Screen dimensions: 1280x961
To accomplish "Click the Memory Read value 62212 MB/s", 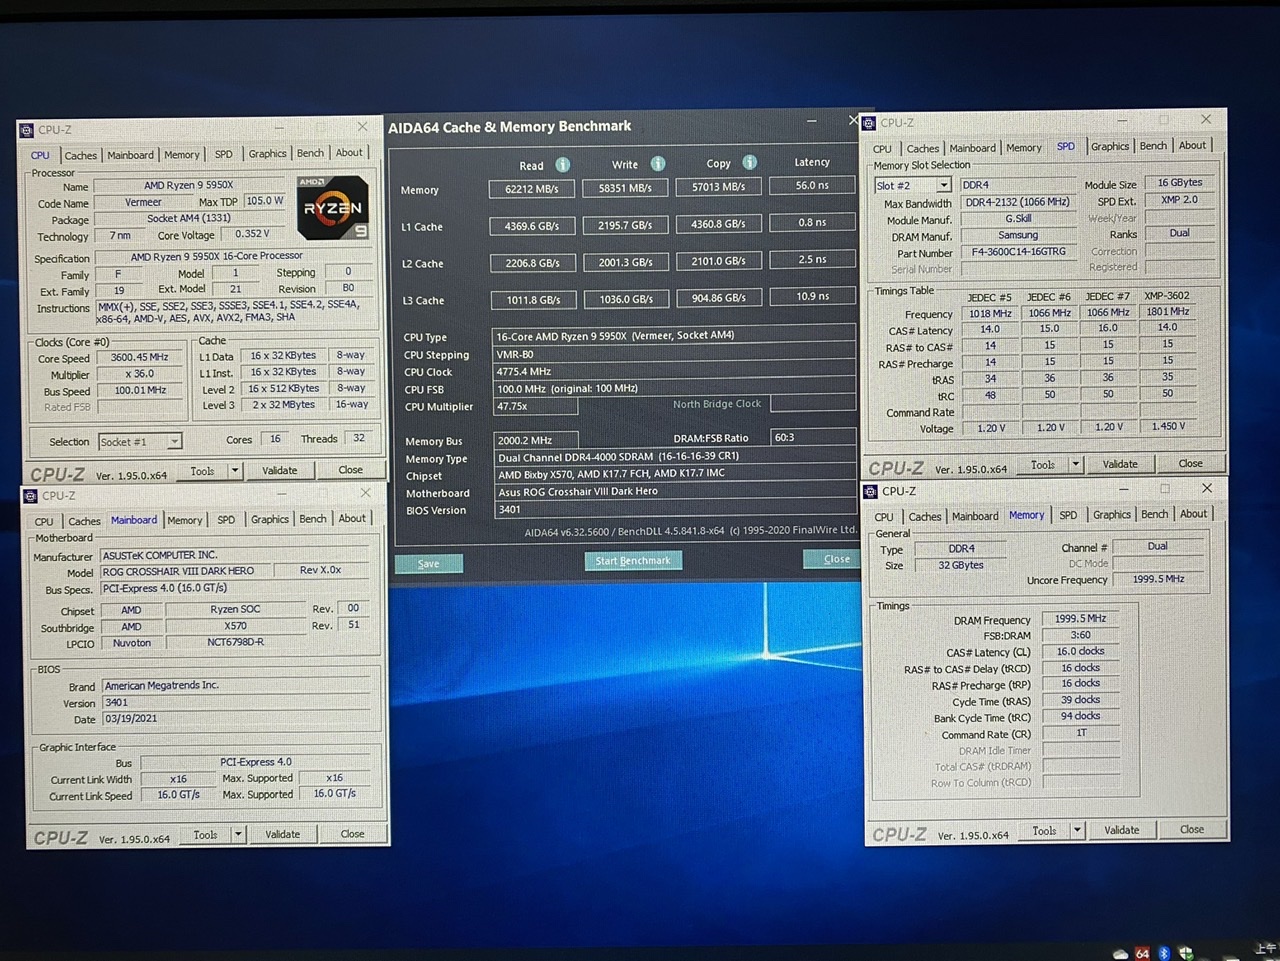I will click(x=531, y=188).
